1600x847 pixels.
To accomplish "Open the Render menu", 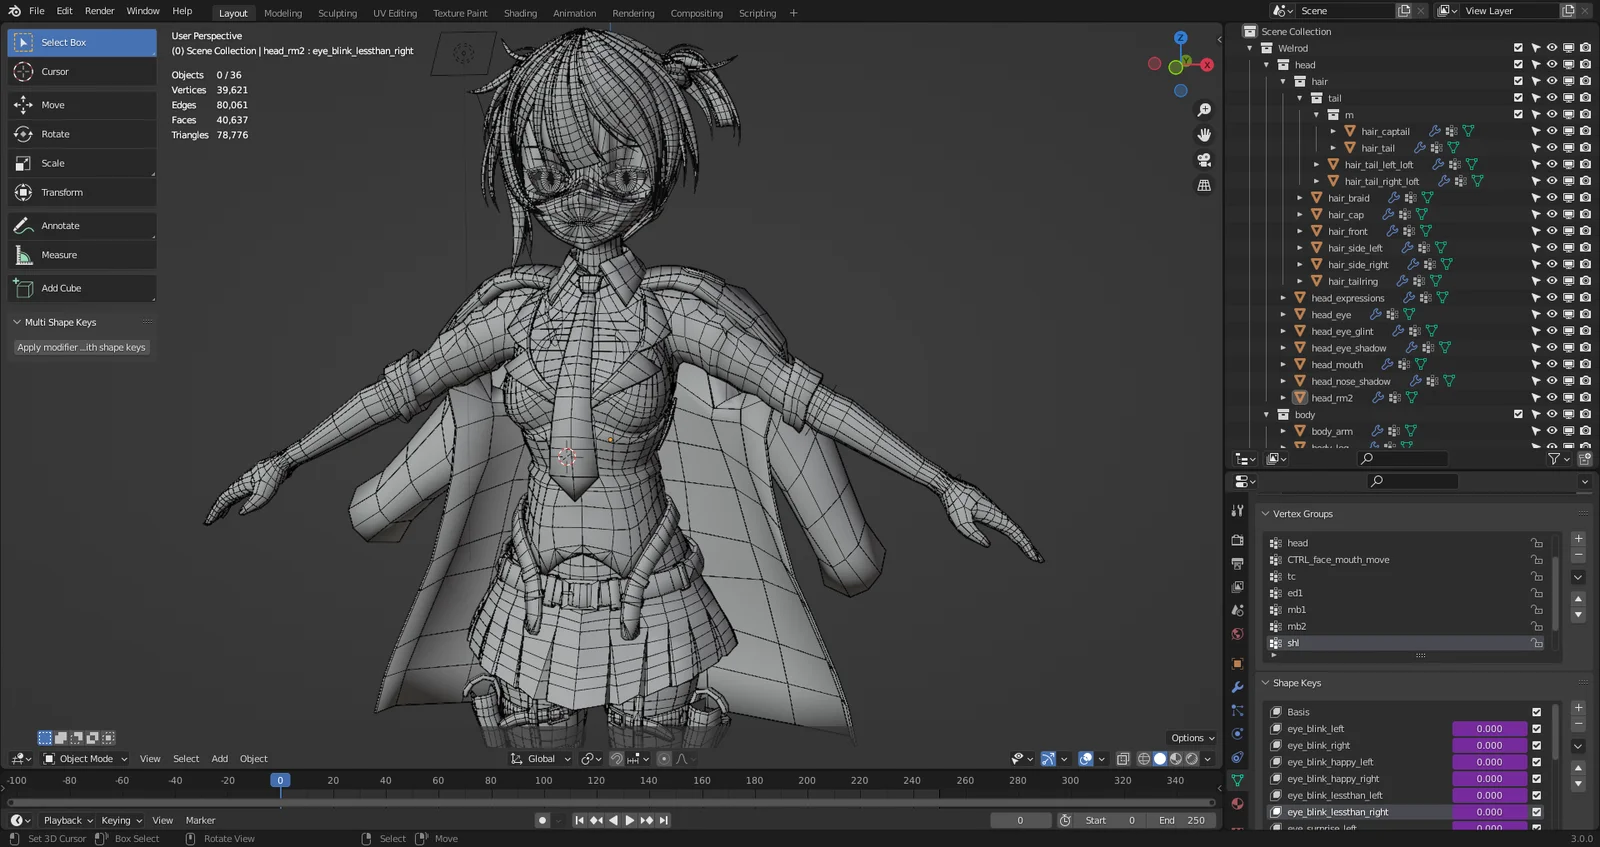I will [99, 11].
